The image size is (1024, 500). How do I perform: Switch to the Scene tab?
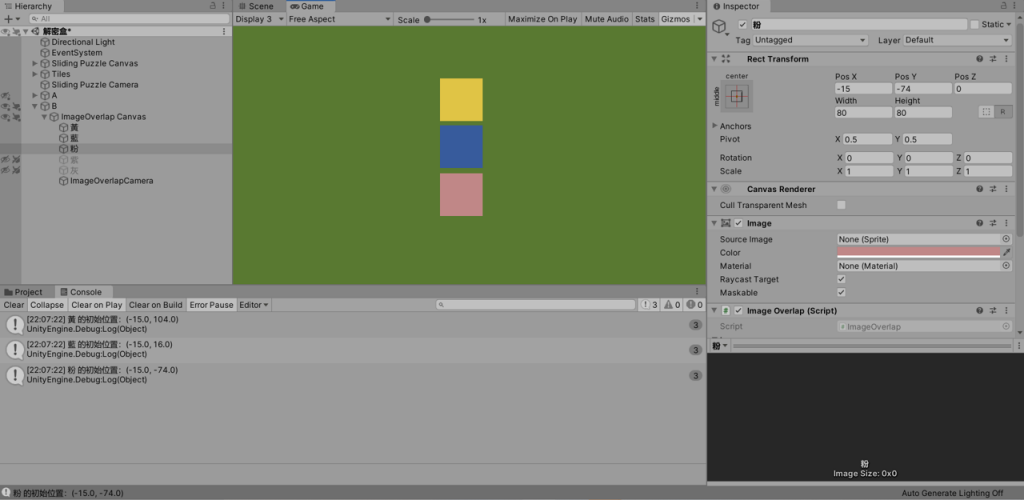(x=256, y=6)
